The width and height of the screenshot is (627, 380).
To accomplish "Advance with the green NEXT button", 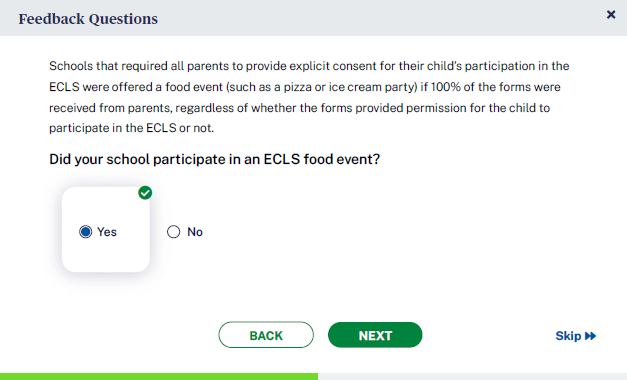I will point(375,335).
